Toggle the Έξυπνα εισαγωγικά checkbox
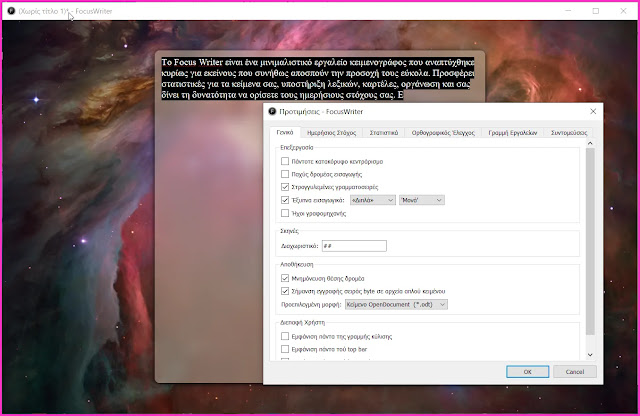Image resolution: width=640 pixels, height=416 pixels. pos(285,200)
